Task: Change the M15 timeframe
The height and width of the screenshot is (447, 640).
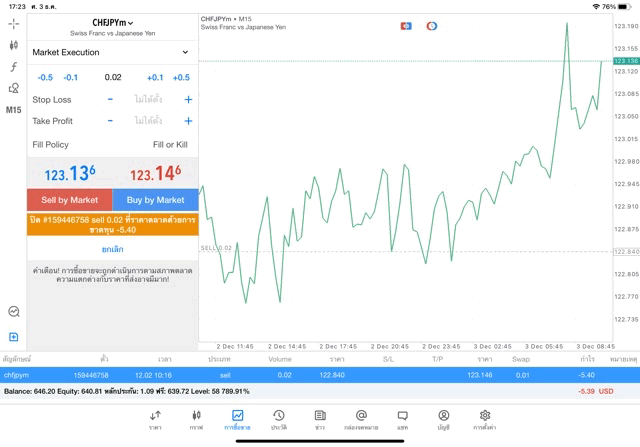Action: tap(13, 110)
